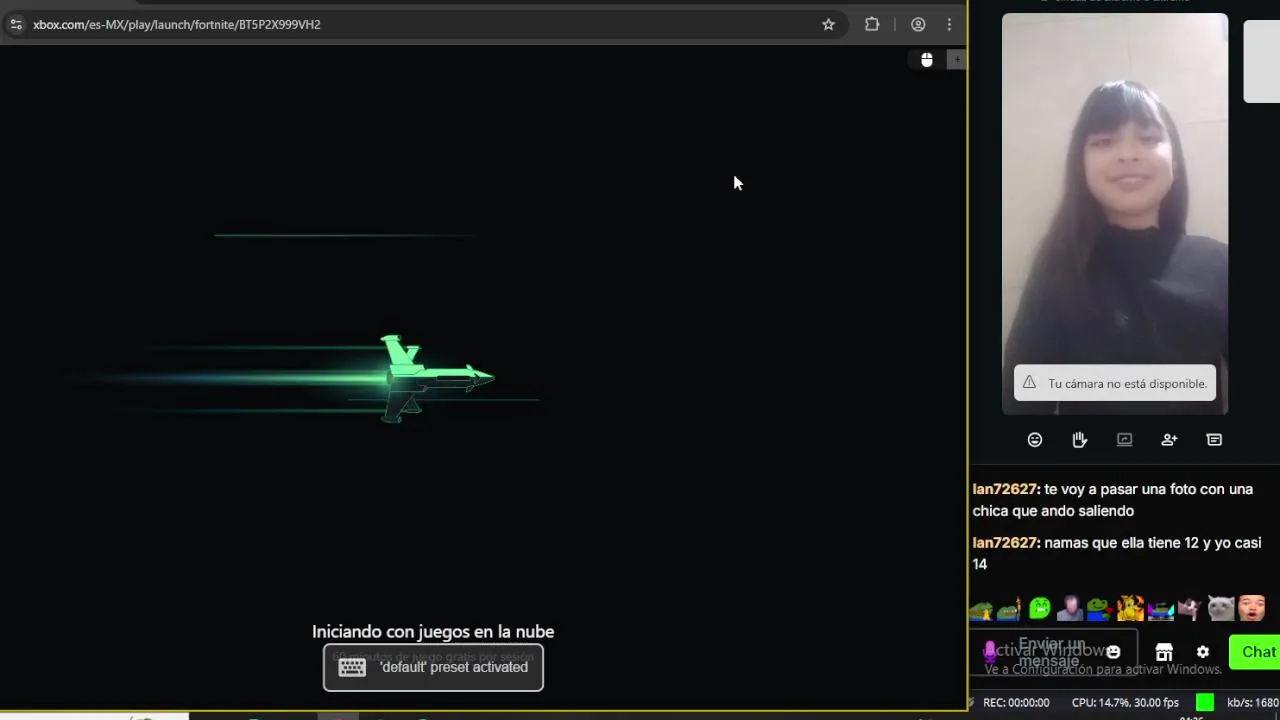Click the green Chat button
1280x720 pixels.
click(1257, 652)
